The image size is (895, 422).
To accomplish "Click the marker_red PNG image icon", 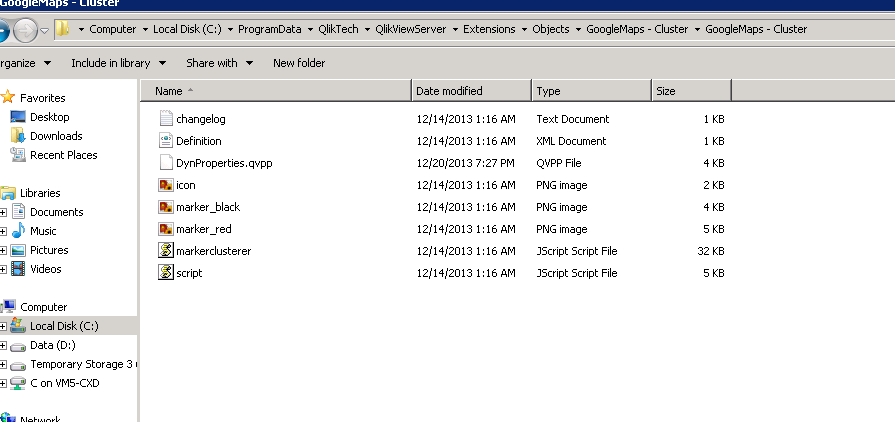I will (x=166, y=229).
